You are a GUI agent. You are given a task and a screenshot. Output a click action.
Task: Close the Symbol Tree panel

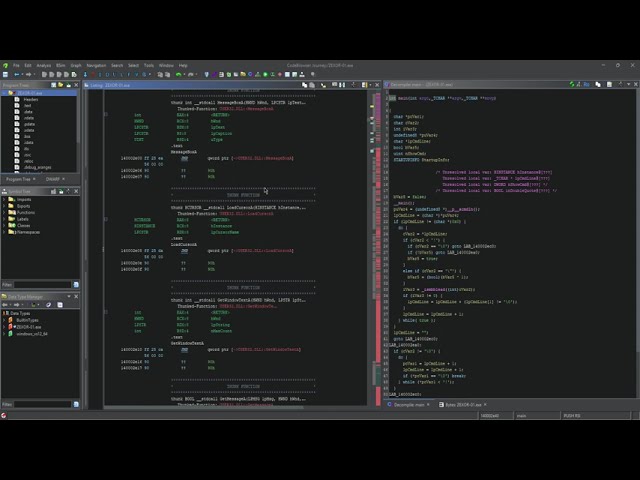pyautogui.click(x=76, y=191)
